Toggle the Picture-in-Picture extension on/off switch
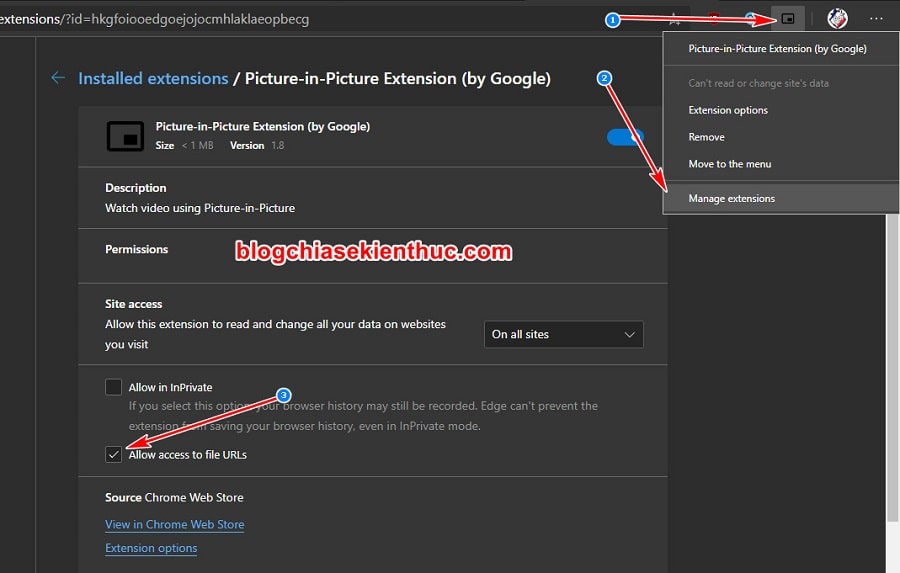This screenshot has height=573, width=900. pyautogui.click(x=625, y=137)
